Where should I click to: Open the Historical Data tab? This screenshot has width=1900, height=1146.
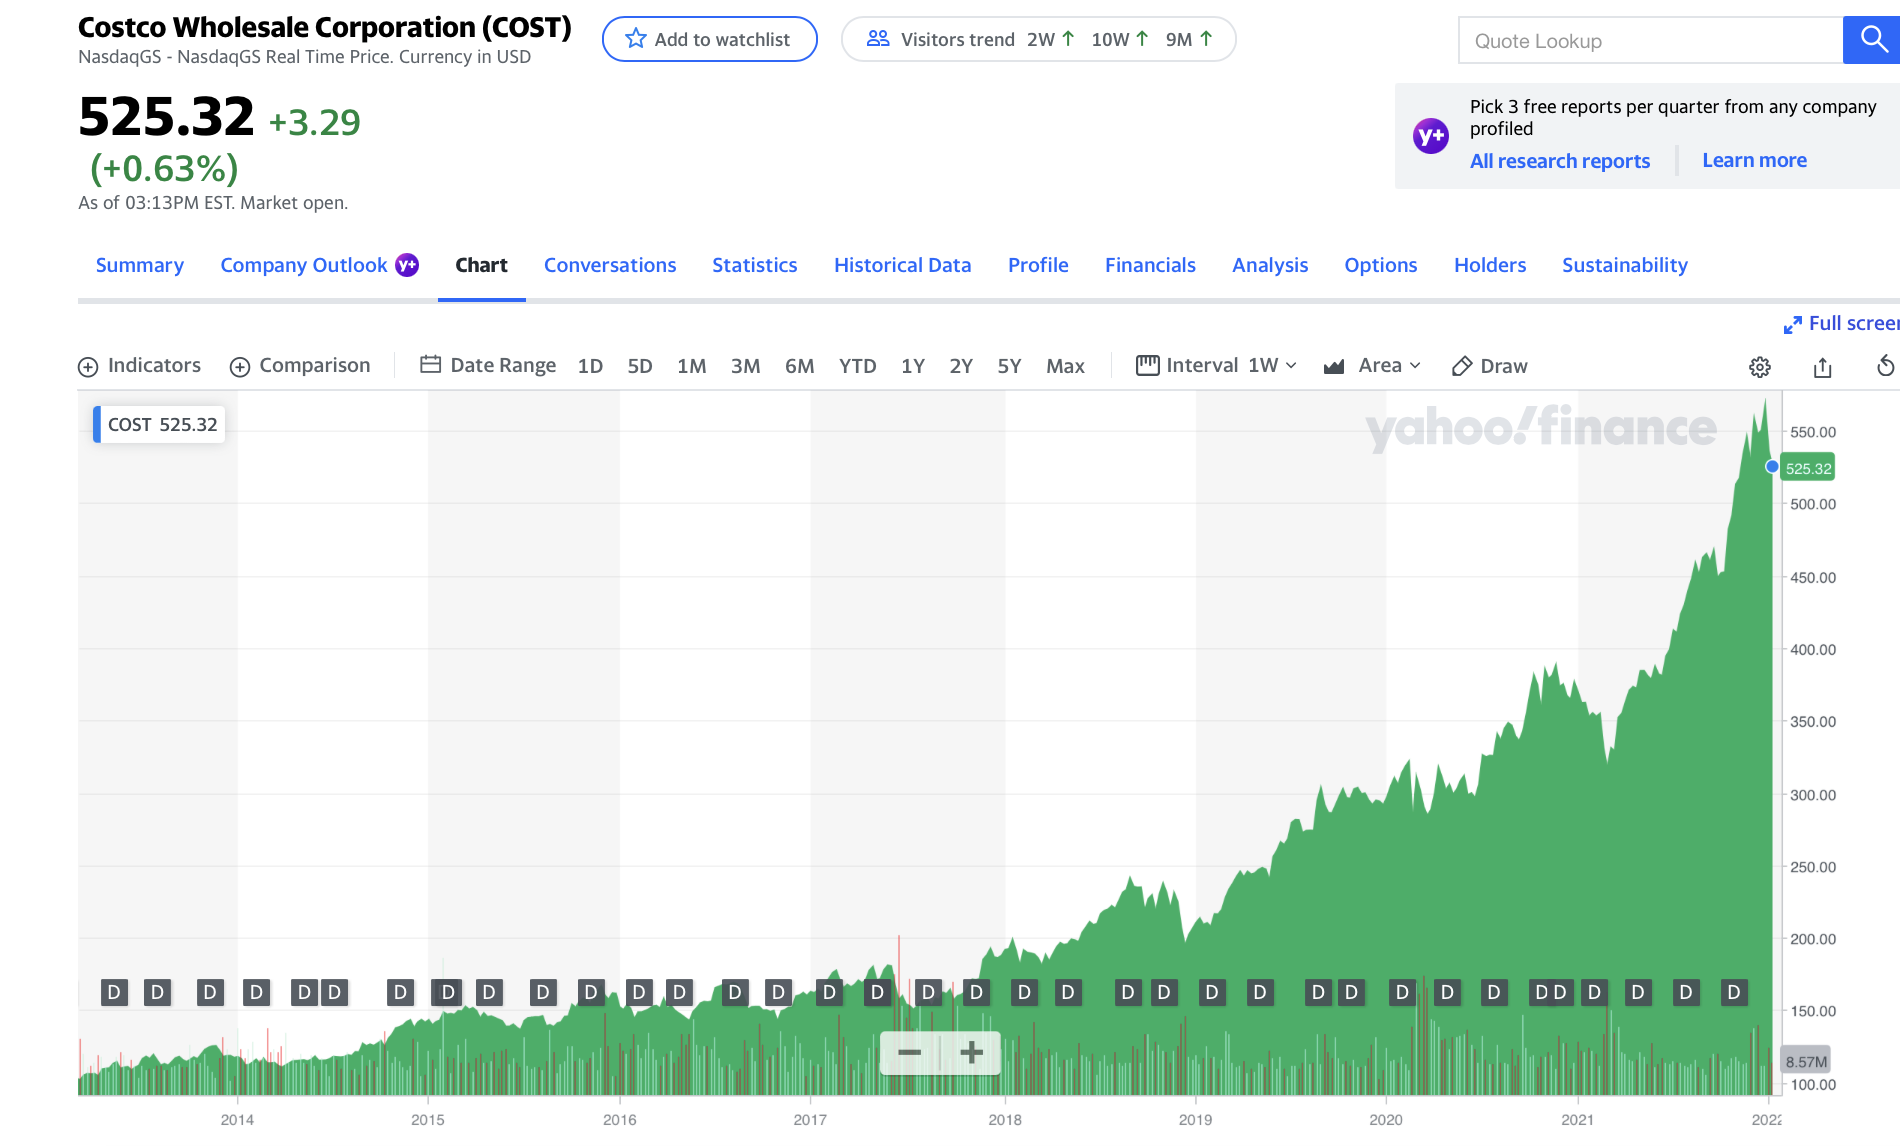(903, 265)
